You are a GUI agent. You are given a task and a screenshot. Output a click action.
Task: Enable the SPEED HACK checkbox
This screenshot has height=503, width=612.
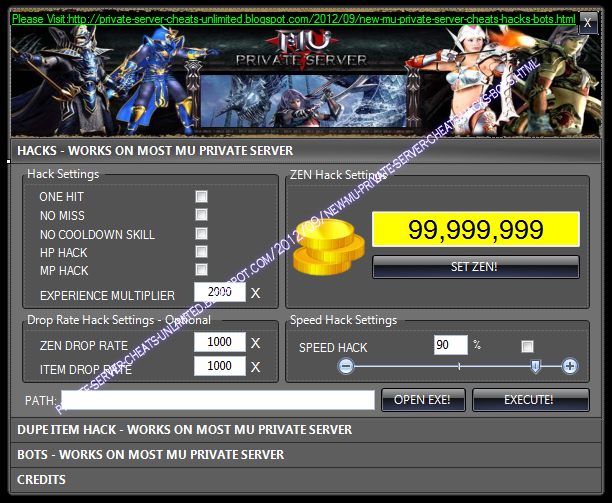pos(527,346)
